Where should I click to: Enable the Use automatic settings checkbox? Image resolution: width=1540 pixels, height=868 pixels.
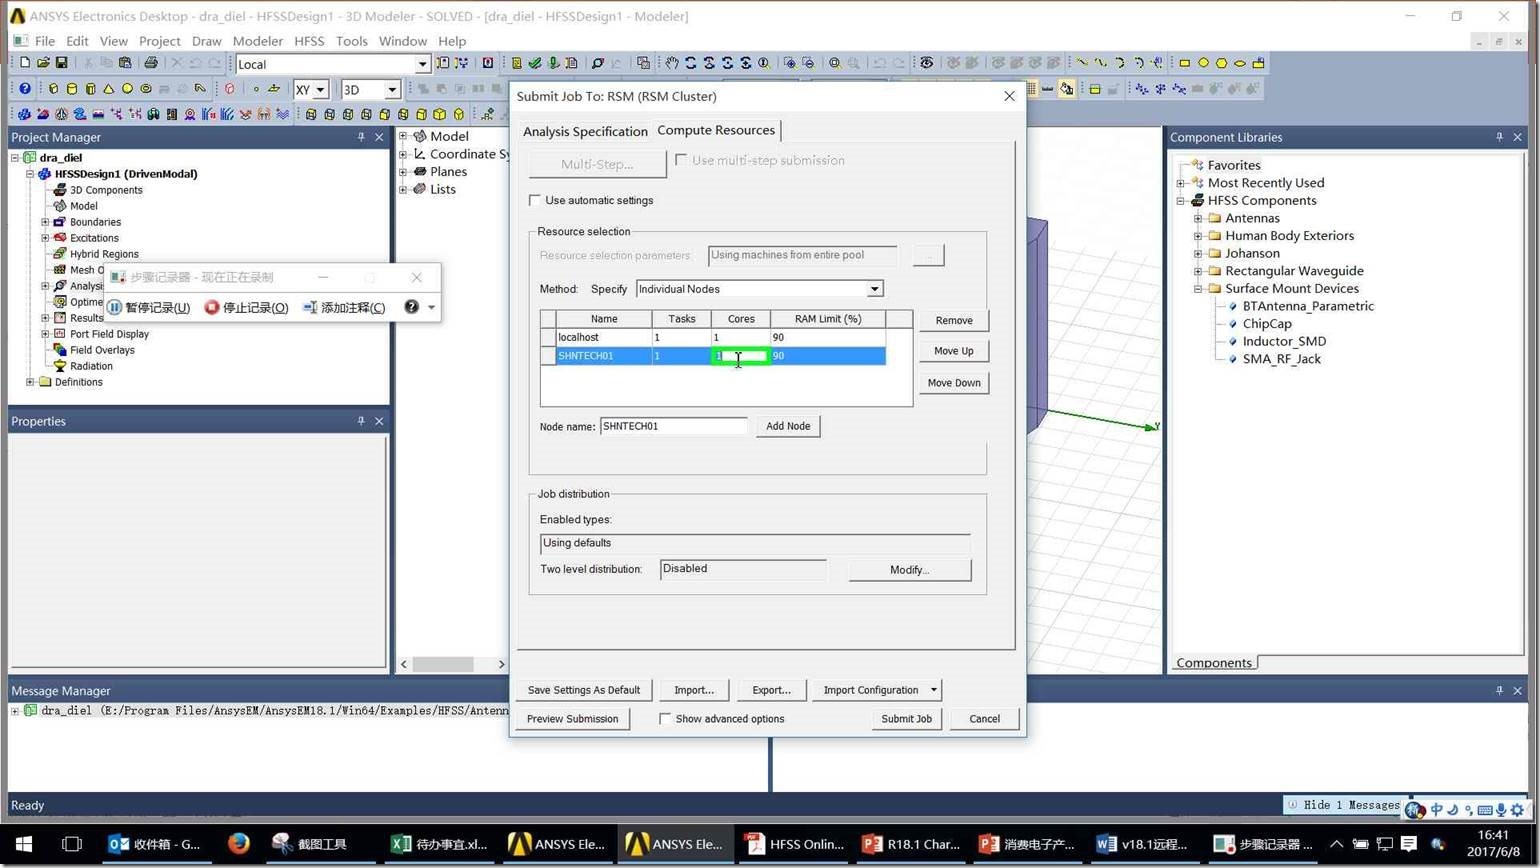tap(535, 200)
